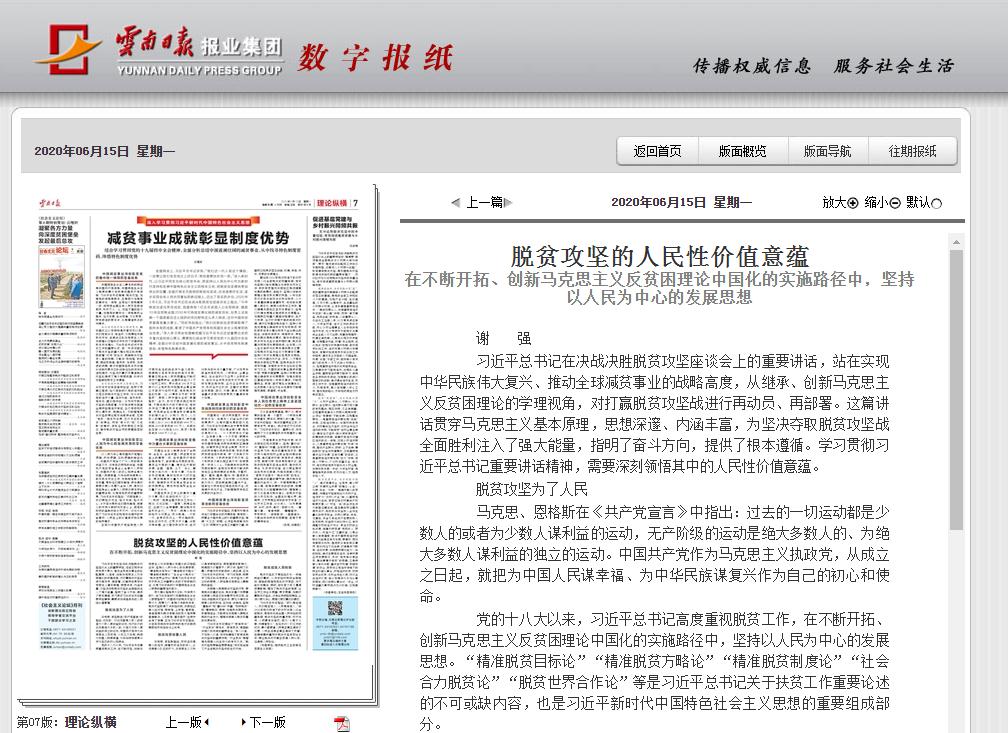This screenshot has height=733, width=1008.
Task: Click the 上一版 previous page arrow
Action: (x=207, y=722)
